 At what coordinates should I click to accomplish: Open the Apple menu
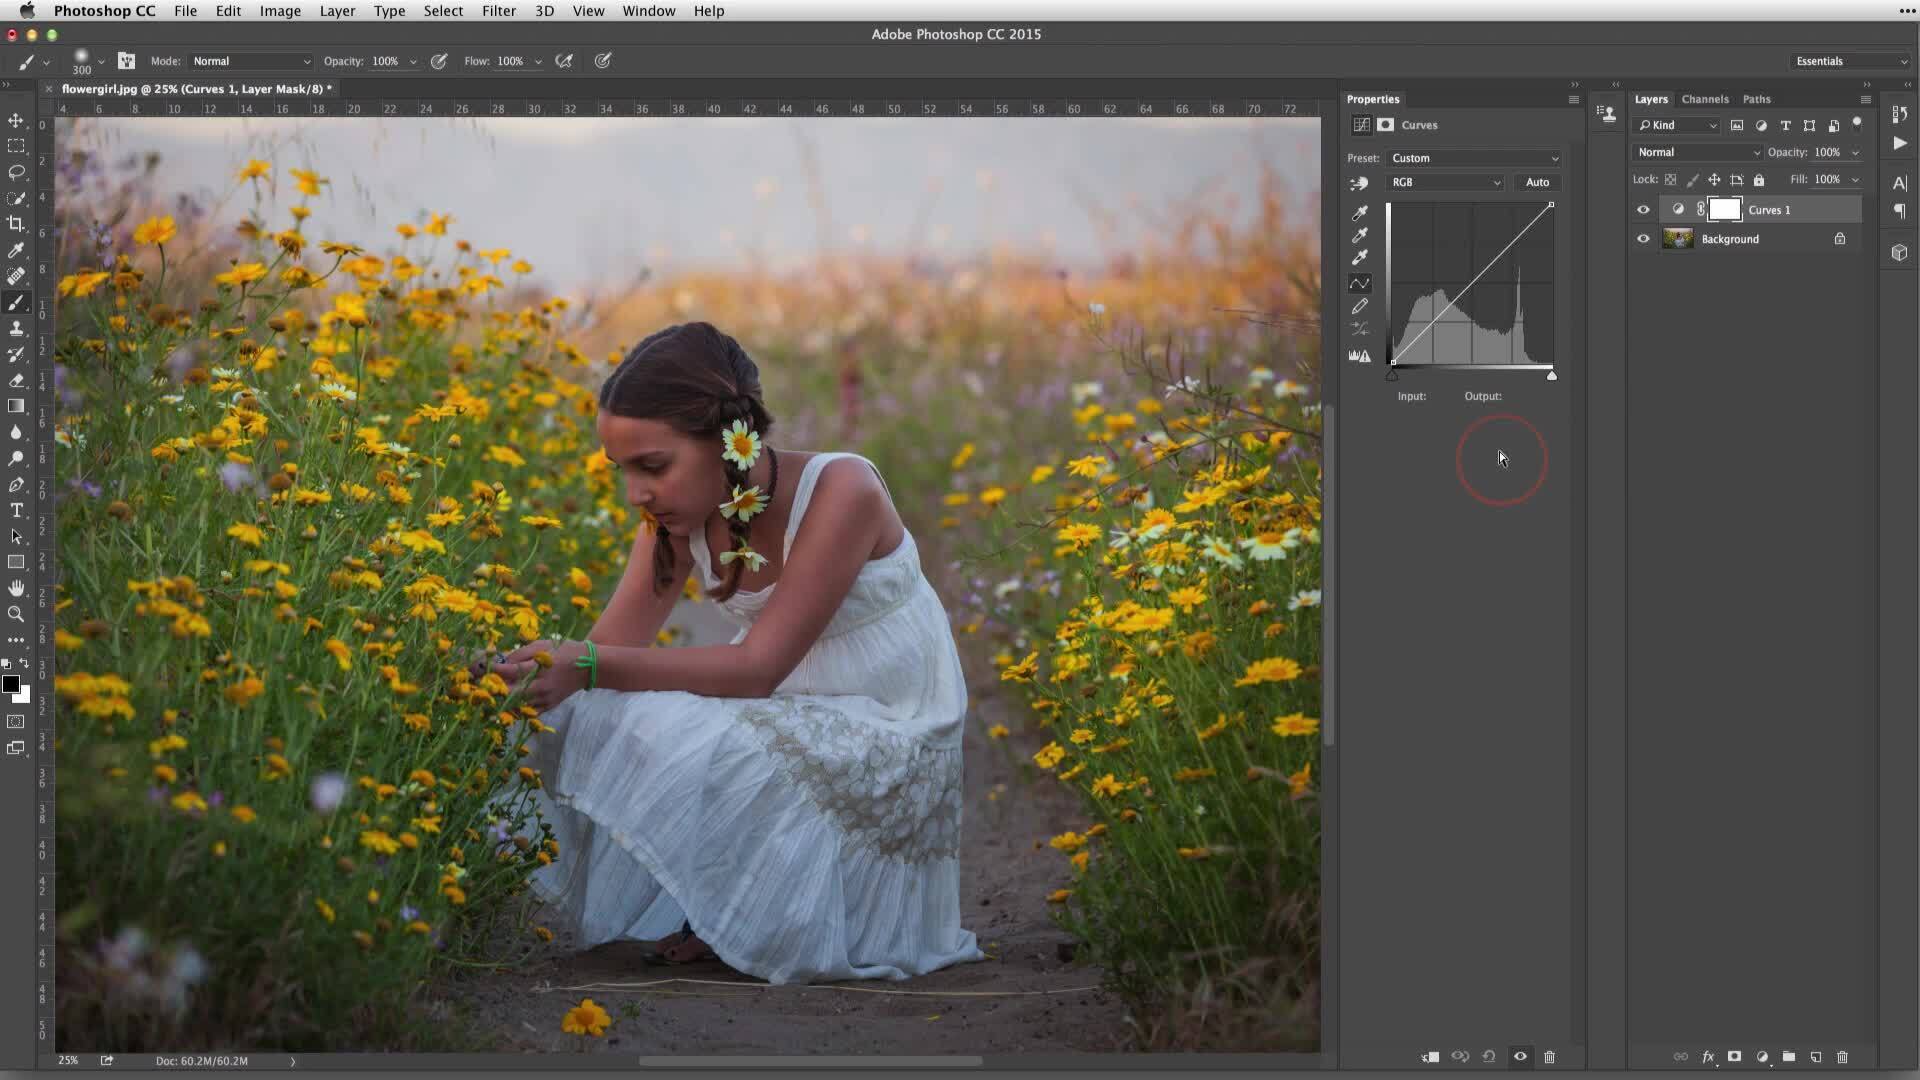pyautogui.click(x=27, y=11)
